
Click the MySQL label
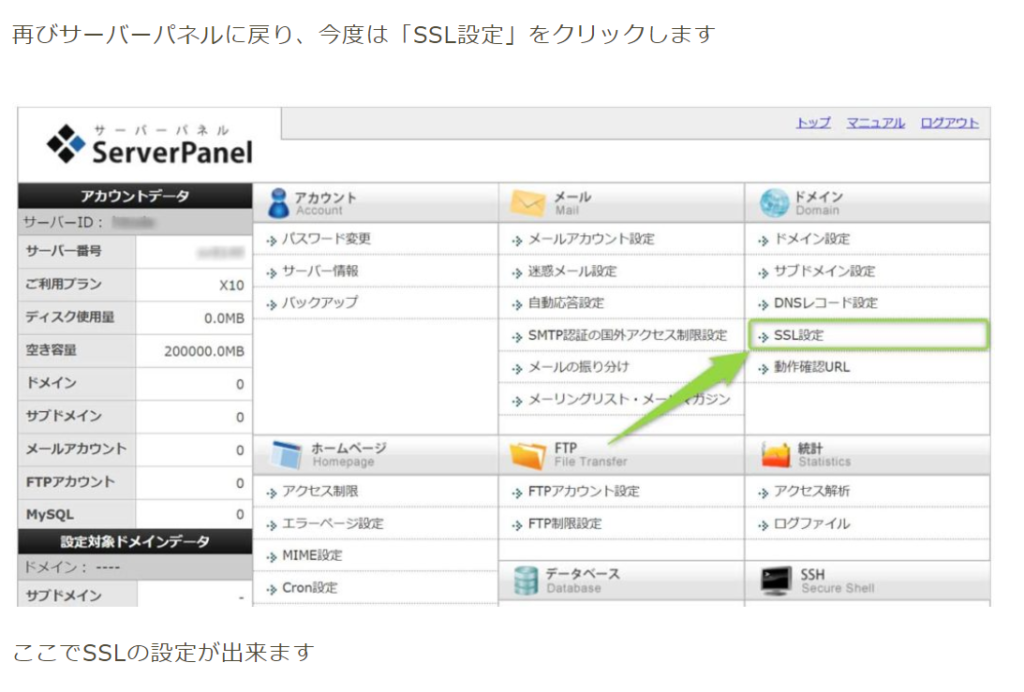tap(50, 514)
